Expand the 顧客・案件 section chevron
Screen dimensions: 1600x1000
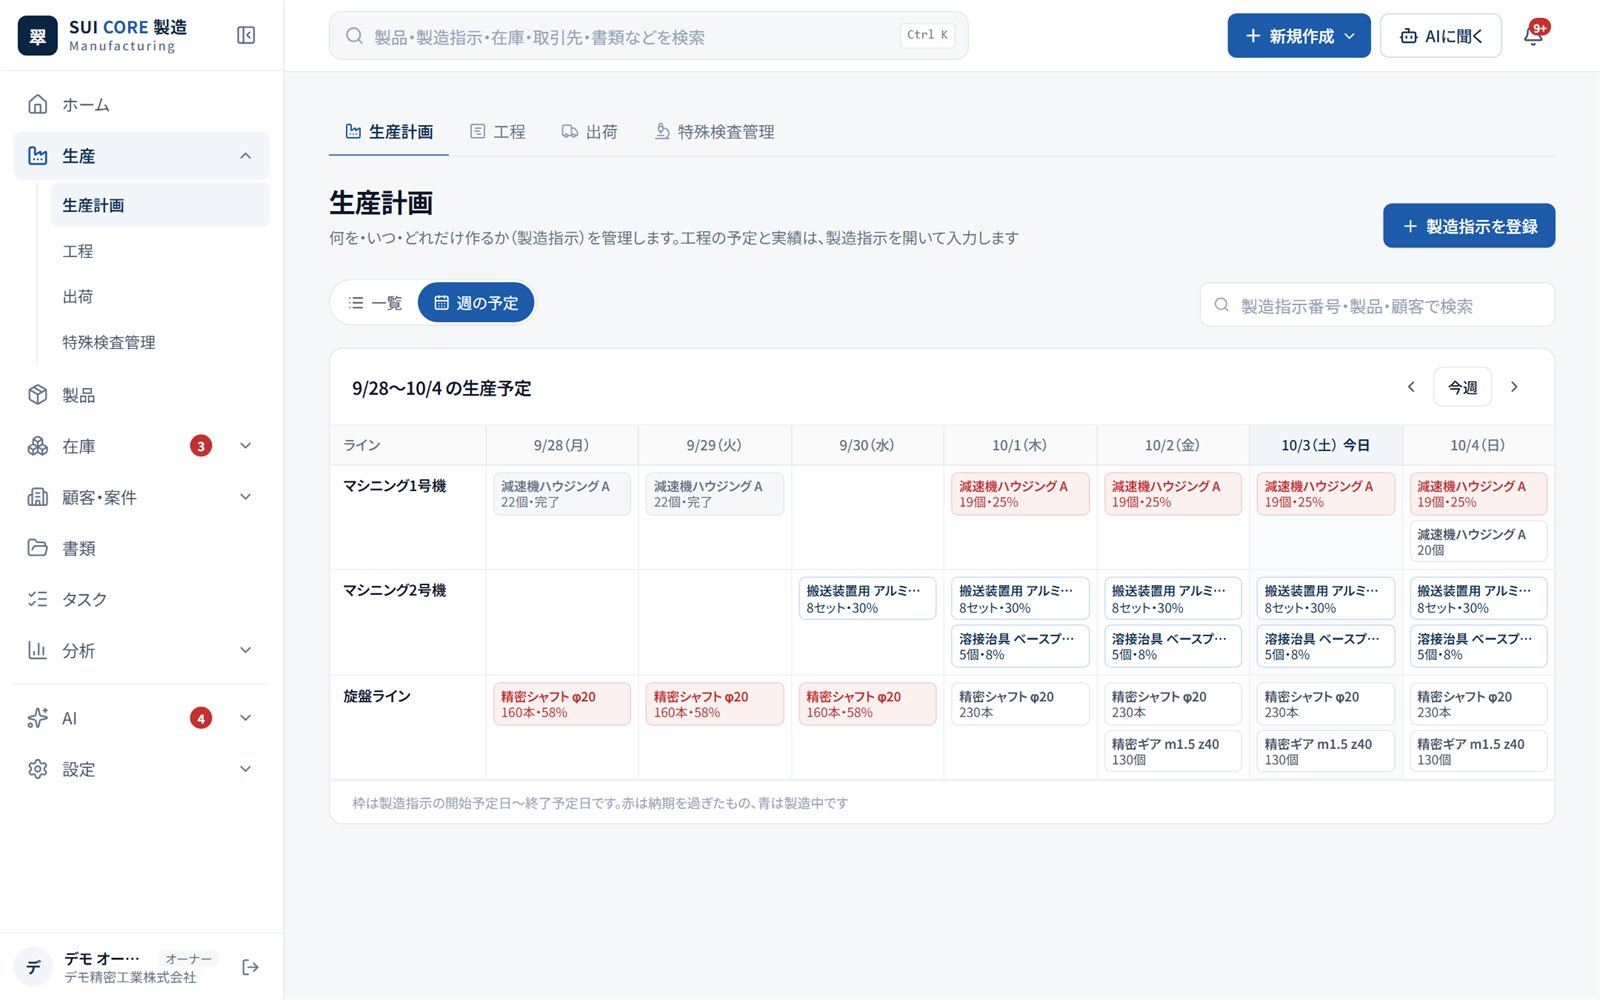point(245,497)
